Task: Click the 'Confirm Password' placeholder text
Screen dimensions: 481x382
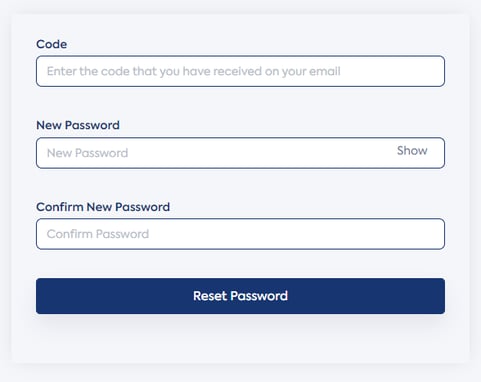Action: pyautogui.click(x=98, y=234)
